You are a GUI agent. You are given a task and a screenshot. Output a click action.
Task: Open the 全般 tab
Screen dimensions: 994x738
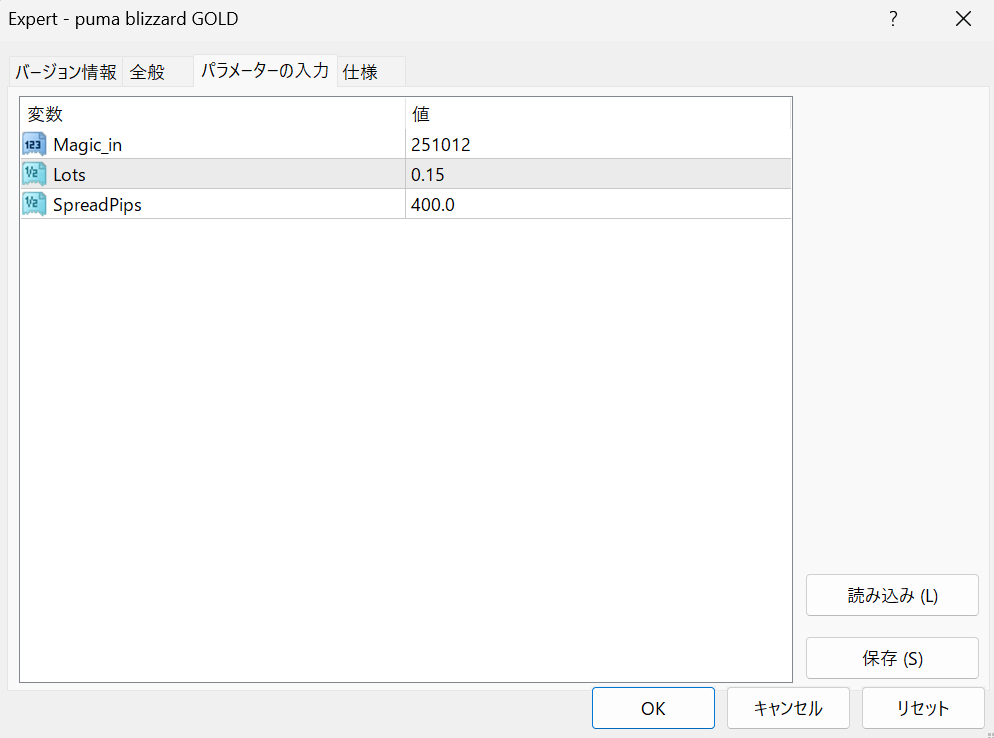point(147,72)
